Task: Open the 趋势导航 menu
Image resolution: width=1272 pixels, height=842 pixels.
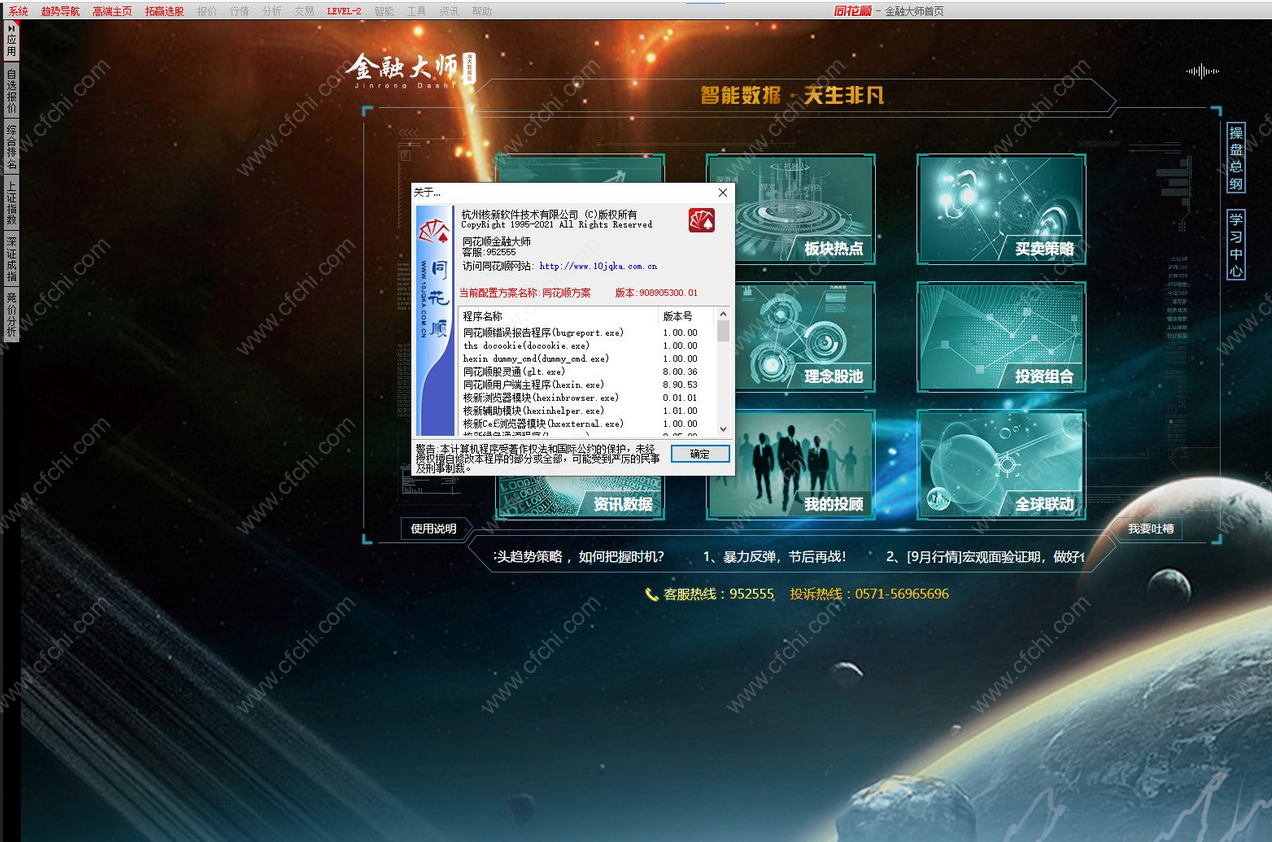Action: 60,11
